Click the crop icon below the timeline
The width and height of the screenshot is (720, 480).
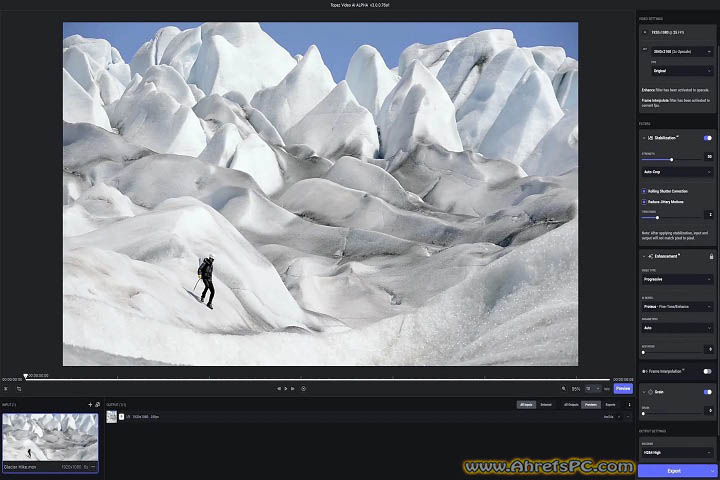[x=19, y=389]
